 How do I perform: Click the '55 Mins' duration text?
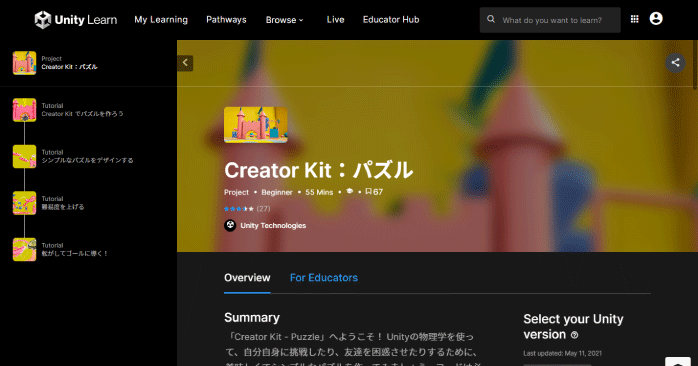point(319,192)
